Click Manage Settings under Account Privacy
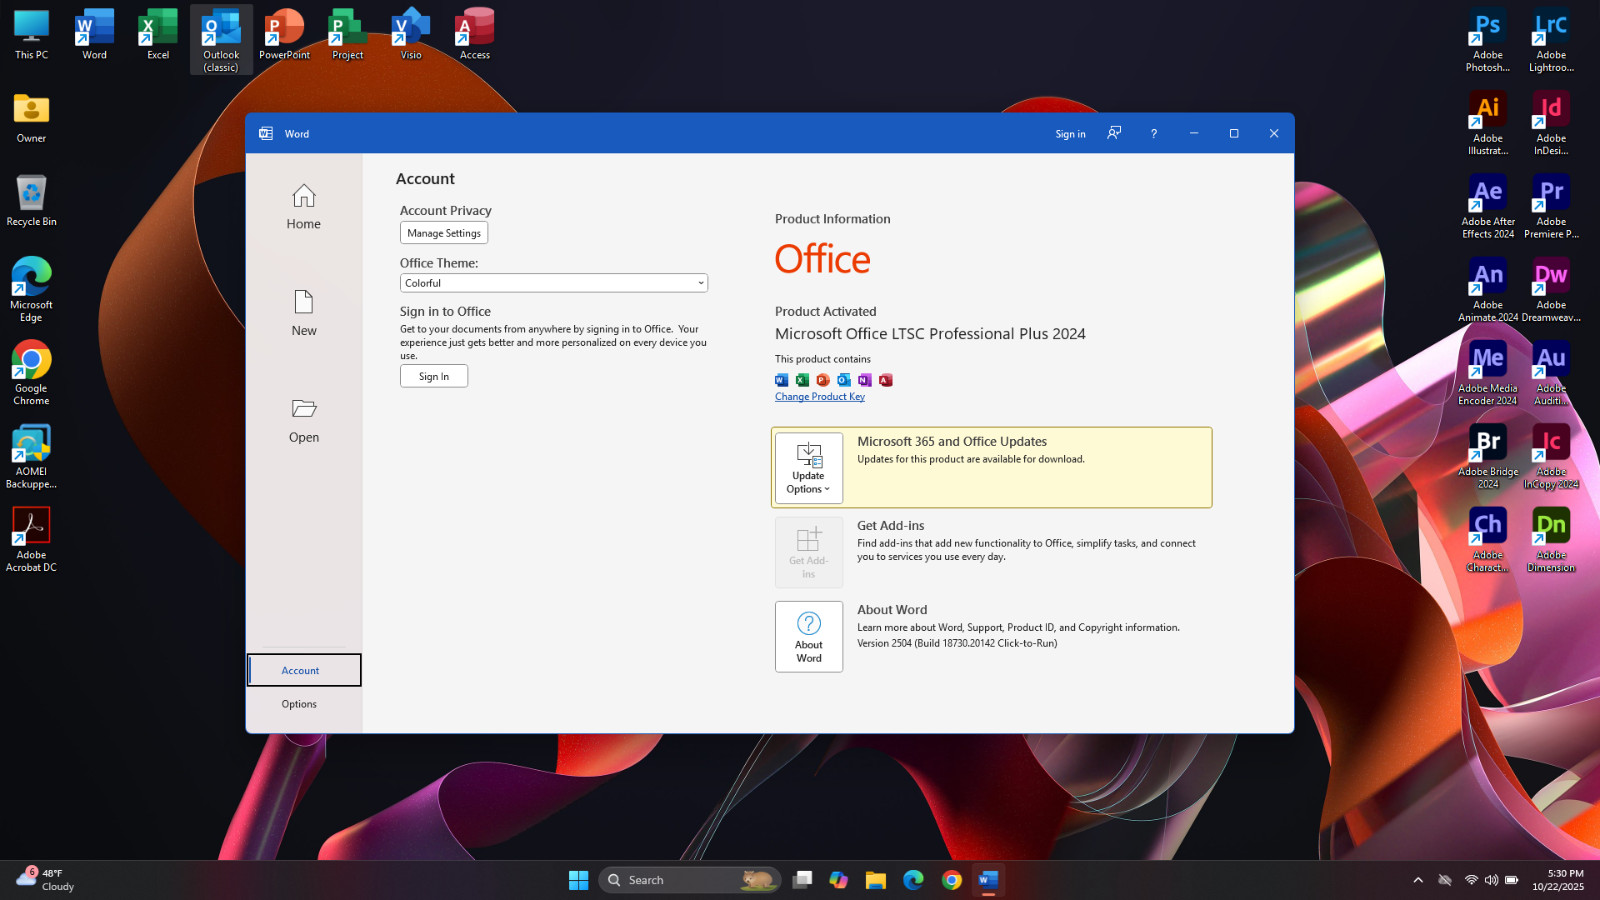Image resolution: width=1600 pixels, height=900 pixels. 444,233
